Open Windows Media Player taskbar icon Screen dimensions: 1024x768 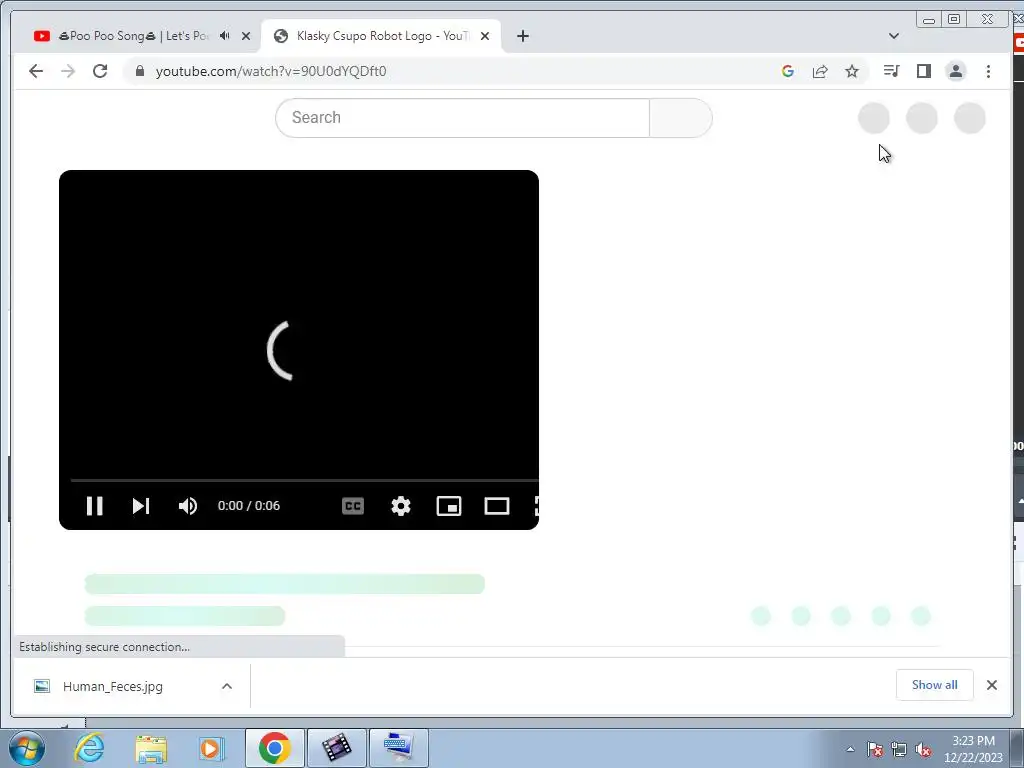tap(211, 748)
